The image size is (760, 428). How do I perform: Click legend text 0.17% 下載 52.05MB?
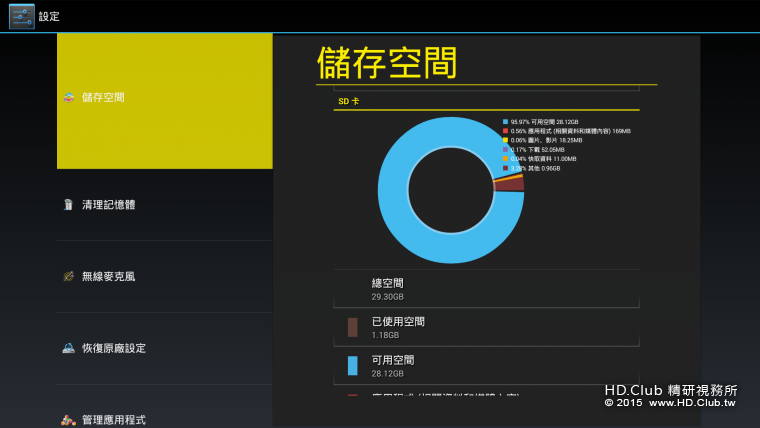(538, 150)
